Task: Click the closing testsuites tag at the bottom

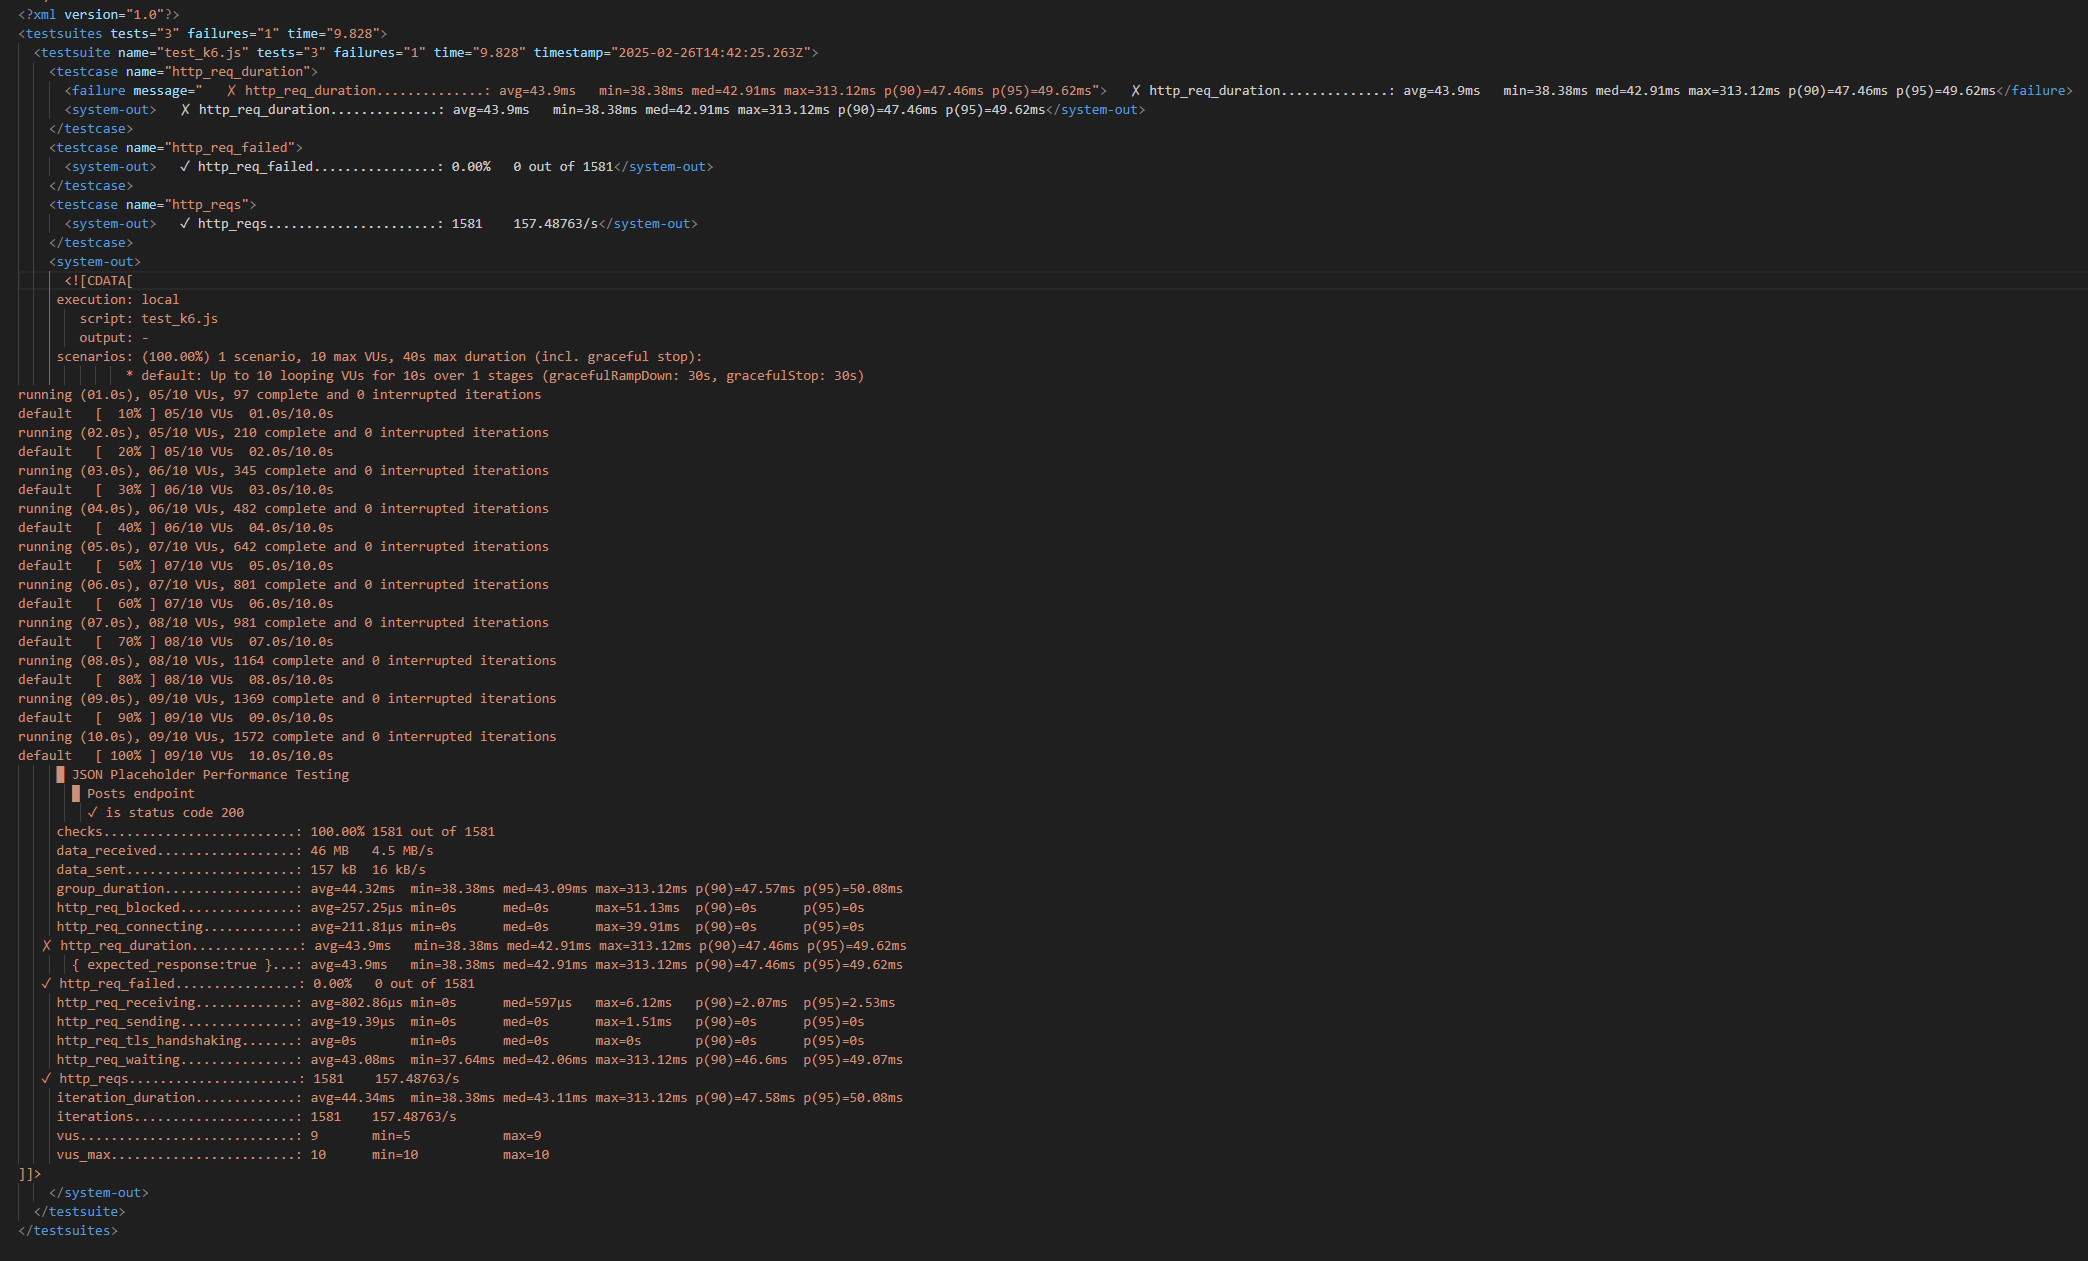Action: point(67,1230)
